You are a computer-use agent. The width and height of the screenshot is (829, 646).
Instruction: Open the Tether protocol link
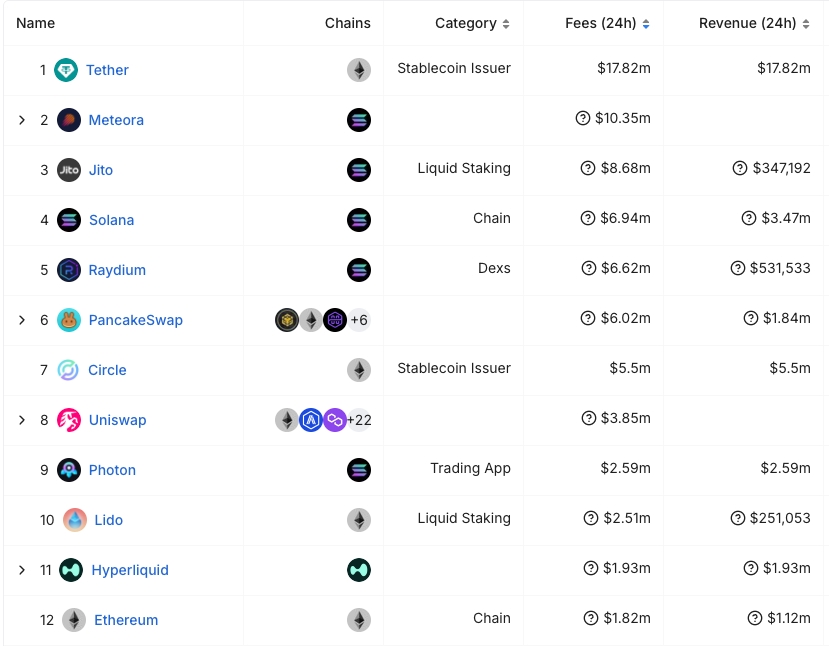(x=107, y=70)
